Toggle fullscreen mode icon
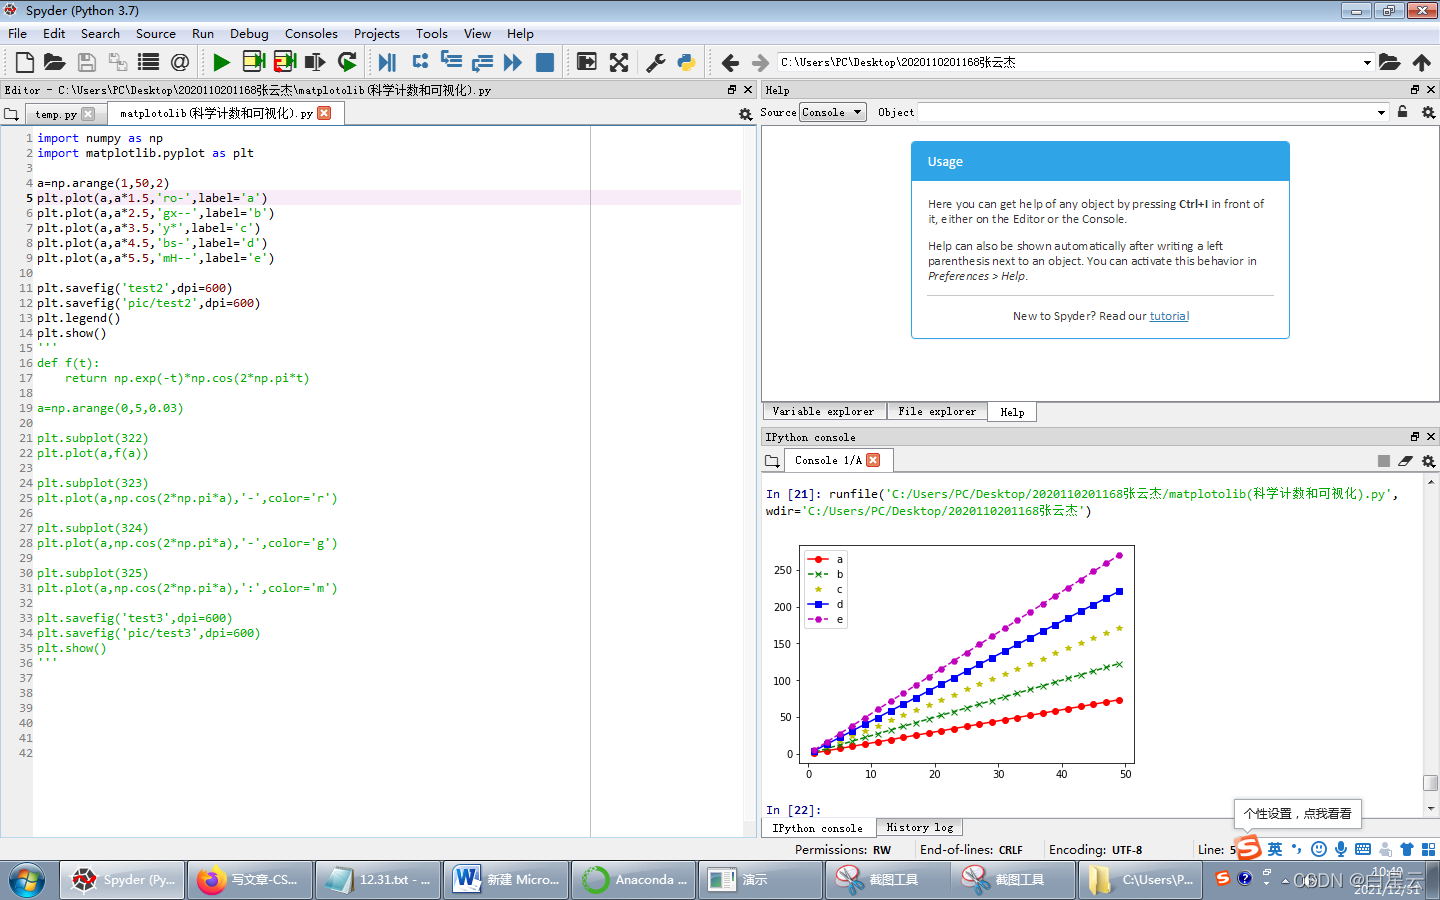This screenshot has height=900, width=1440. pyautogui.click(x=619, y=62)
